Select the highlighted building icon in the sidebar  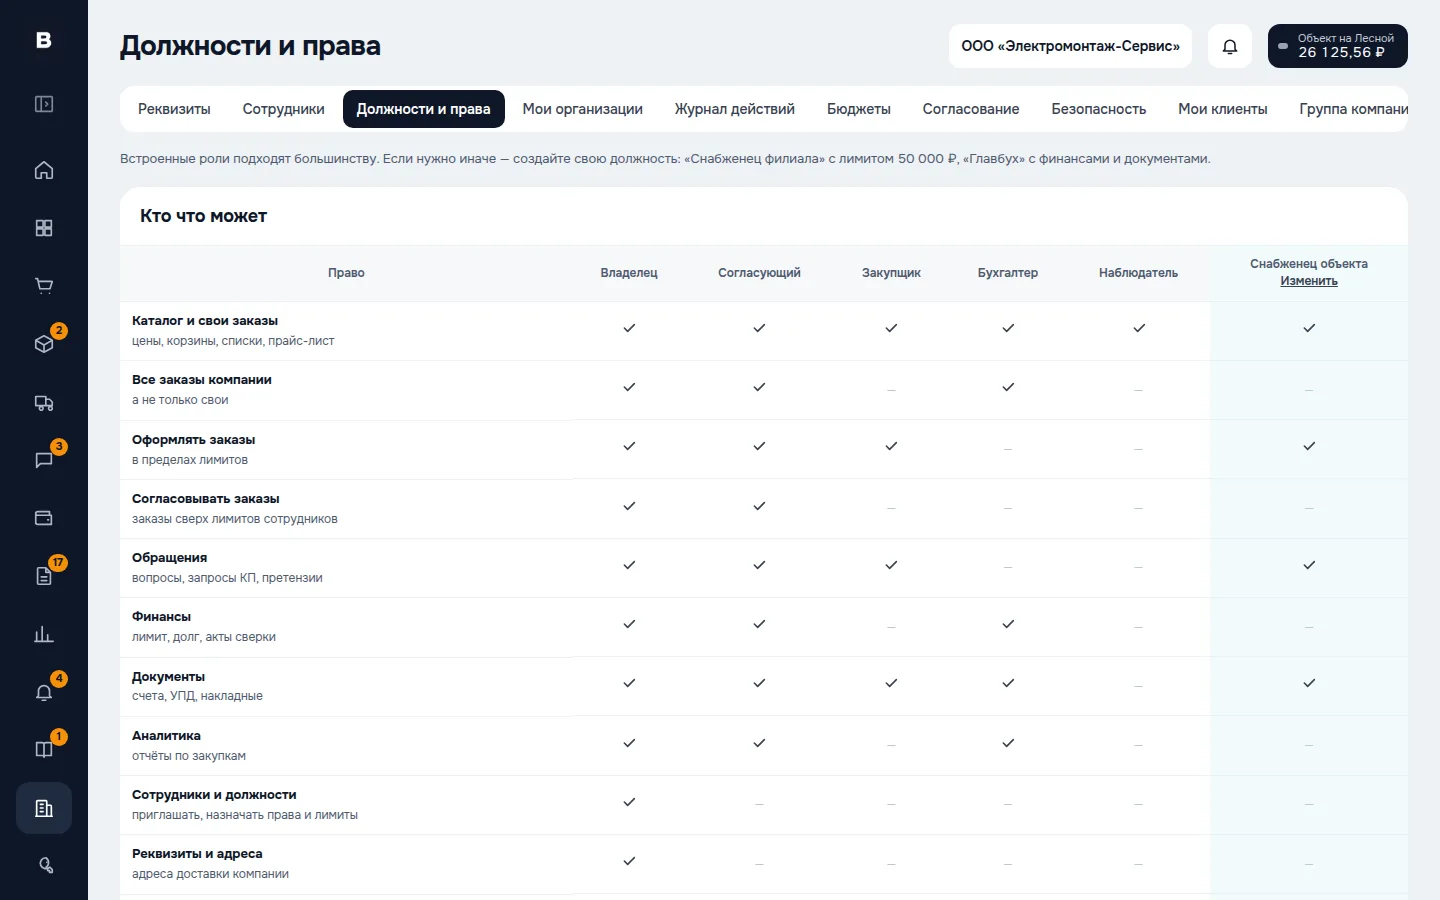click(44, 808)
